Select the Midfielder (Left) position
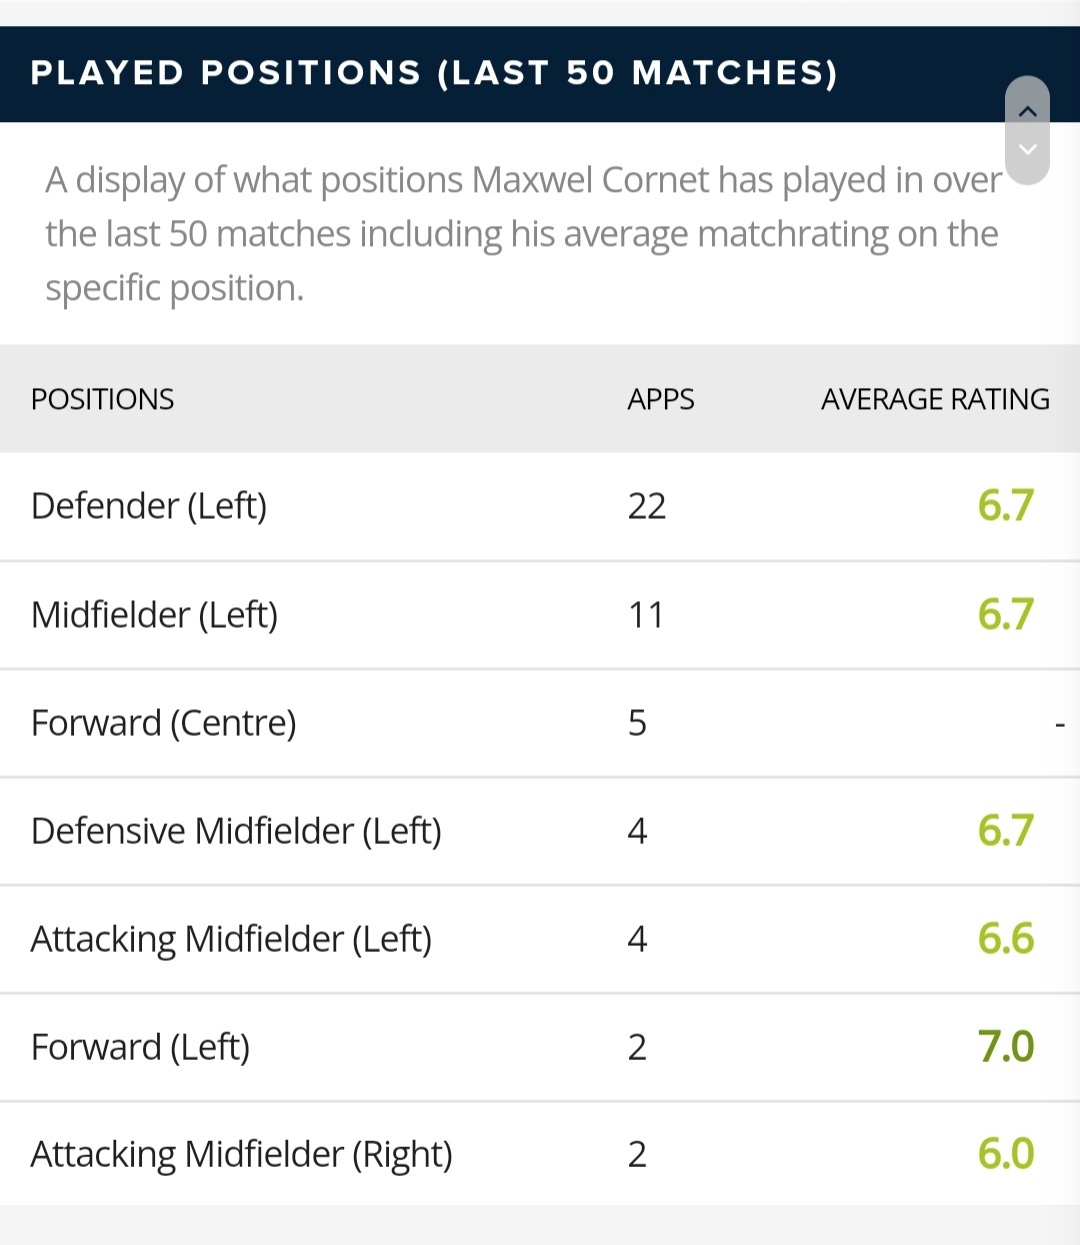The width and height of the screenshot is (1080, 1245). coord(154,614)
